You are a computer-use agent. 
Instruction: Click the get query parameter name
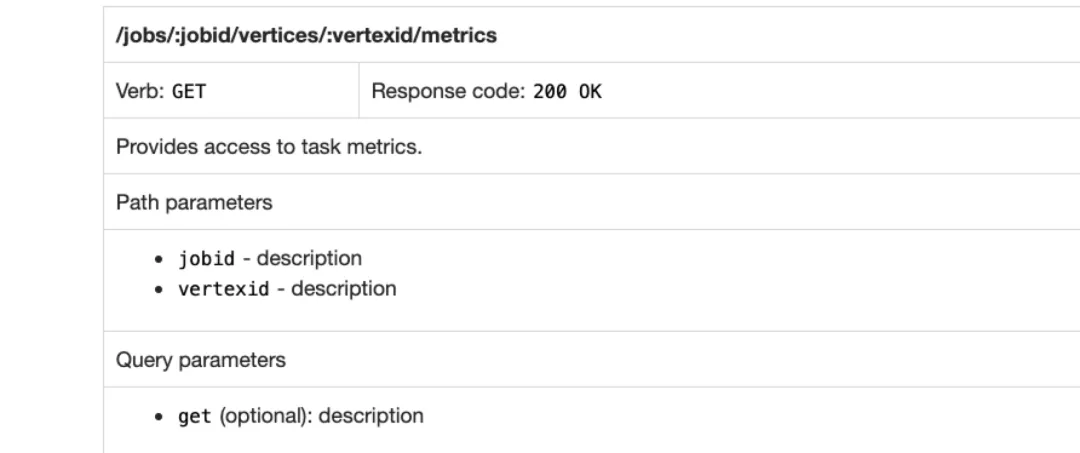coord(195,417)
